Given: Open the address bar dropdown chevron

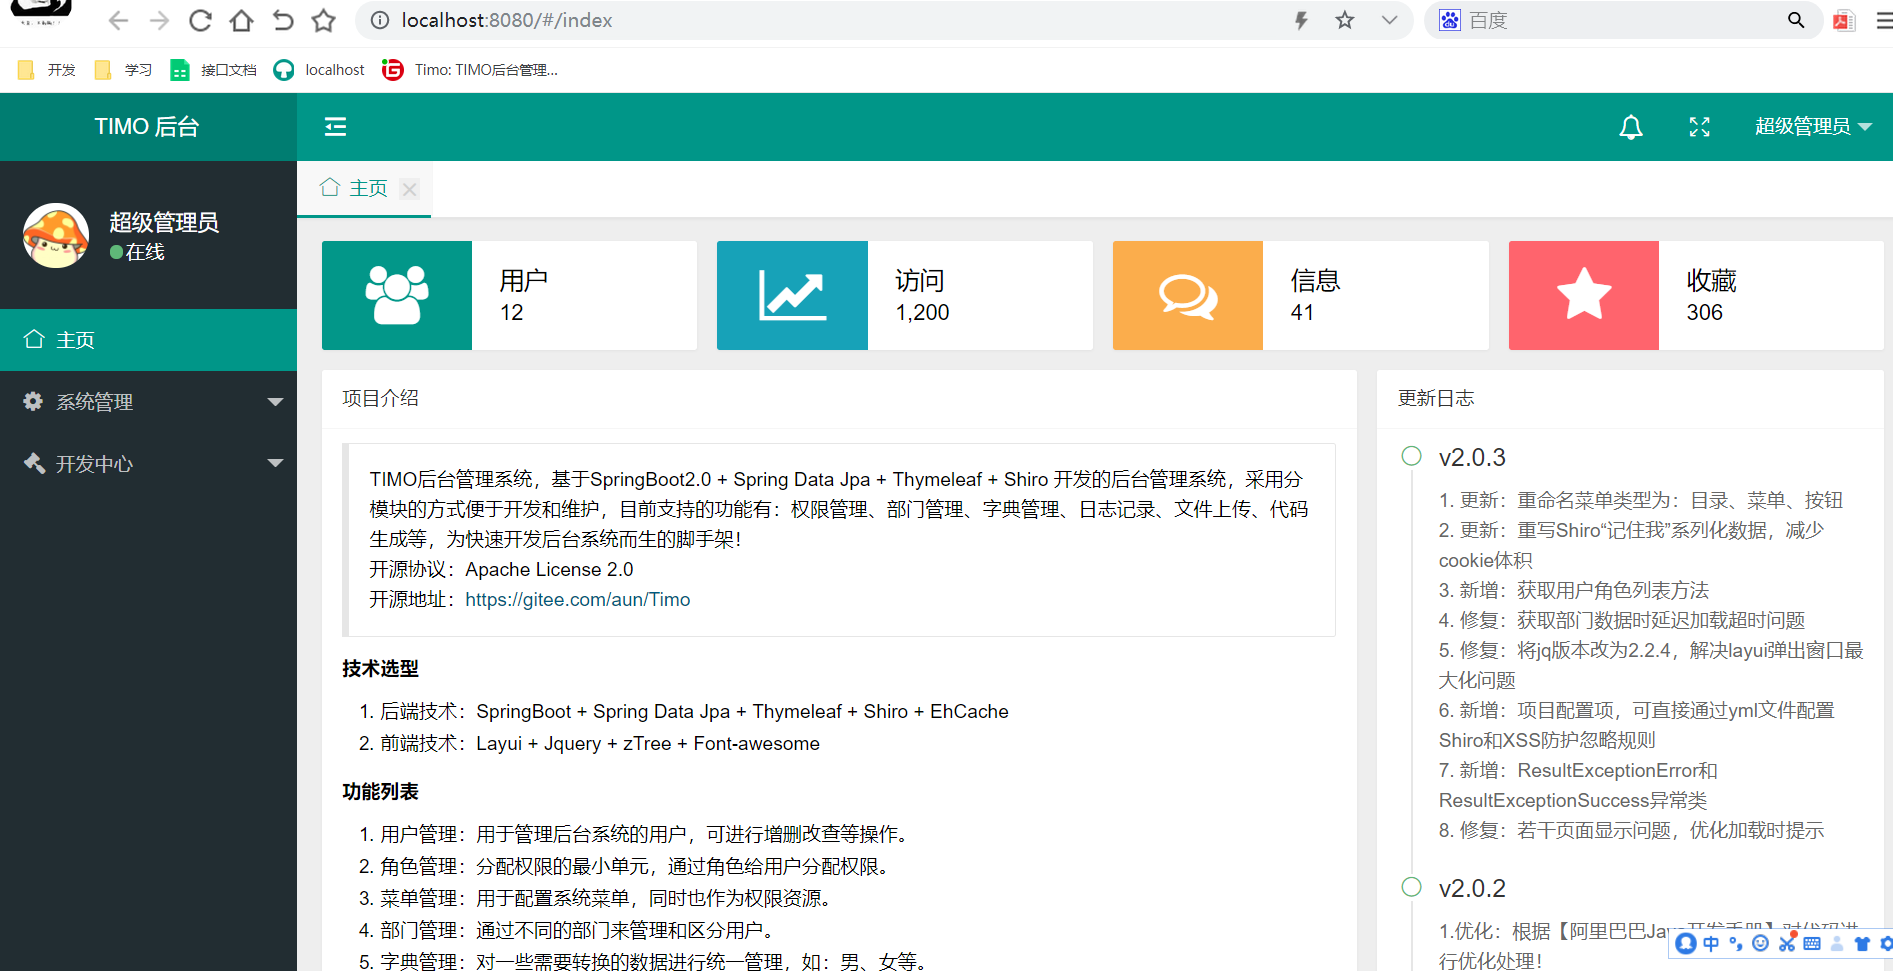Looking at the screenshot, I should (1390, 20).
